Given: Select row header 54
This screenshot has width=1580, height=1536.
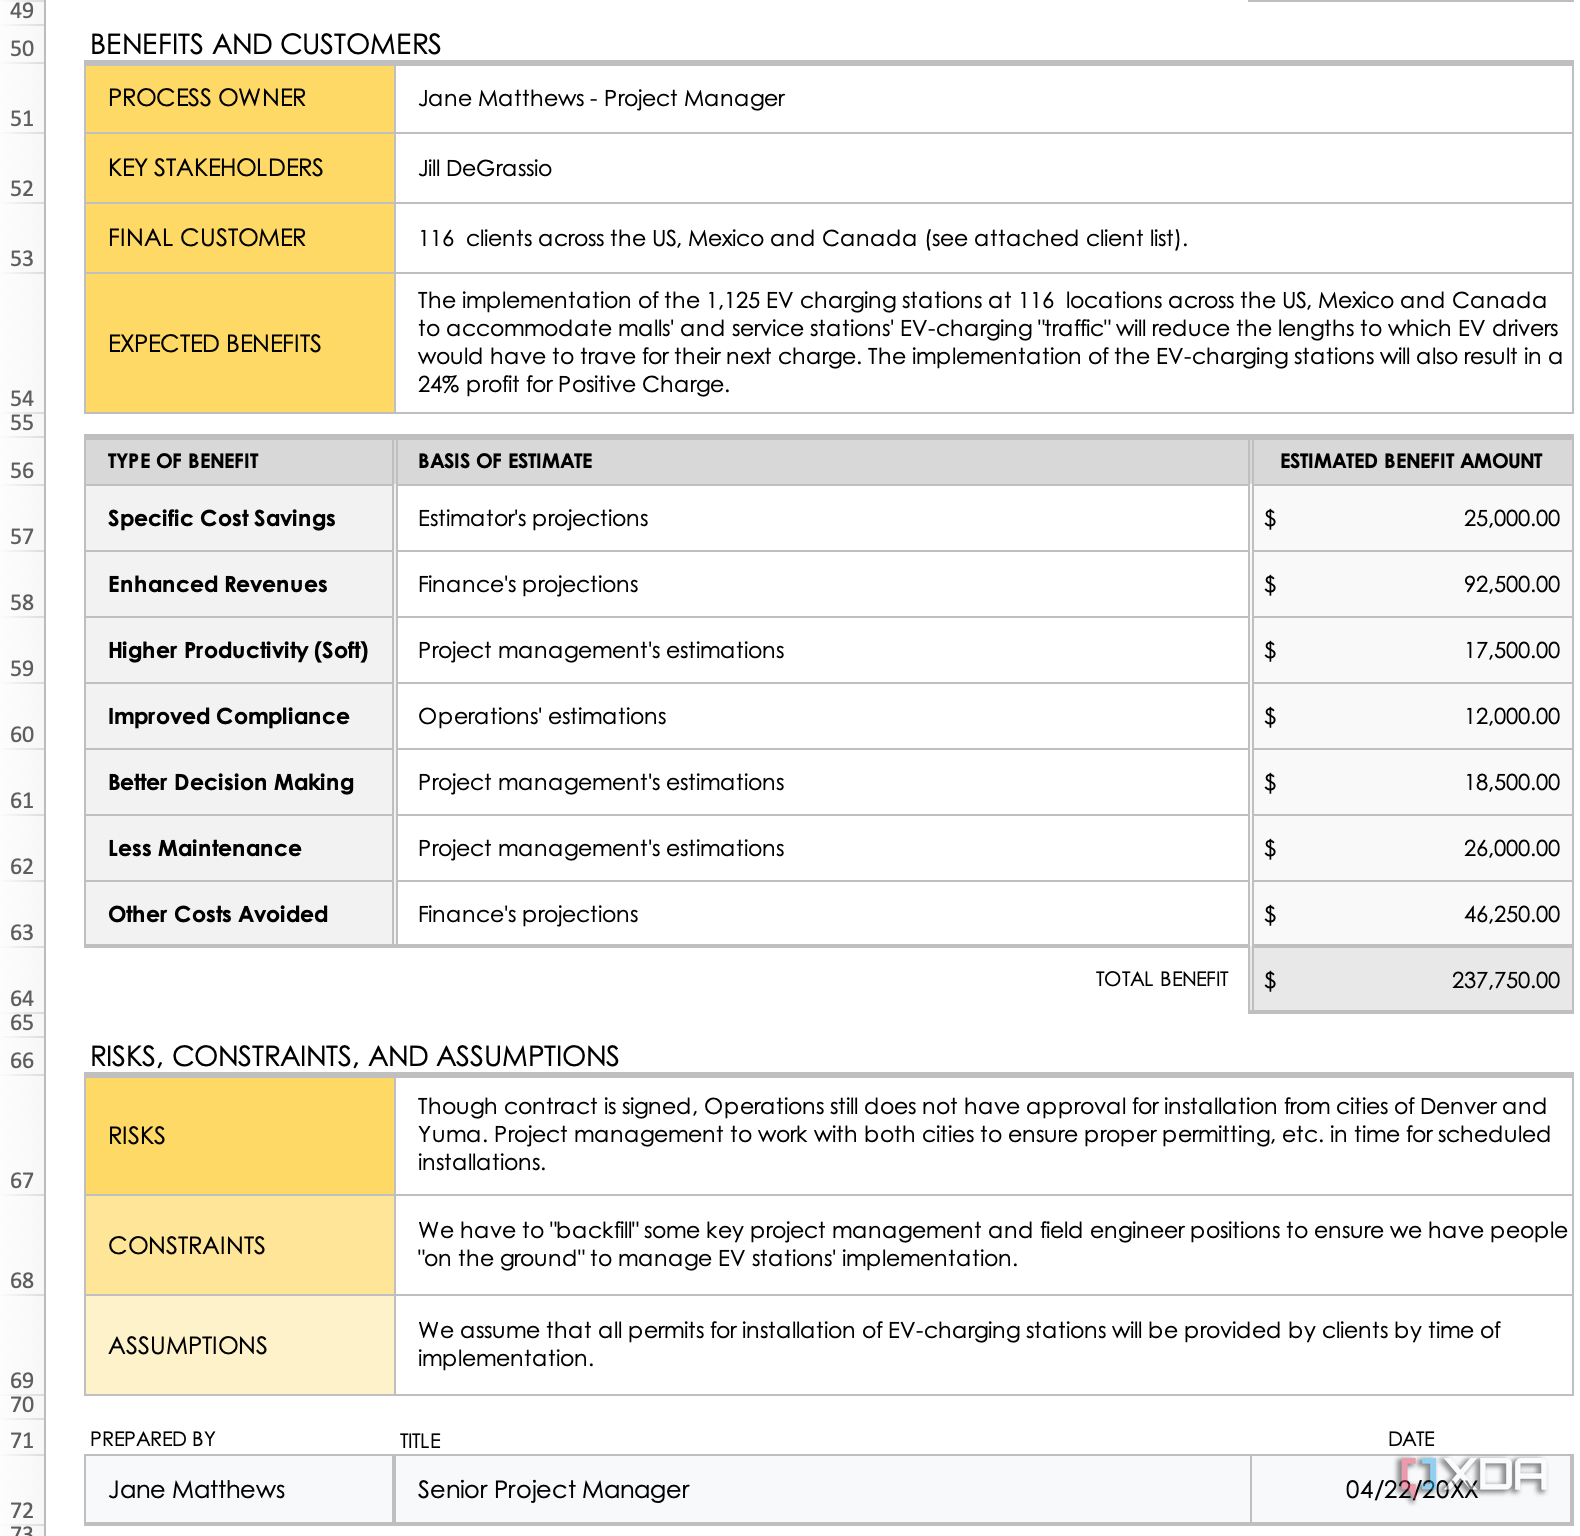Looking at the screenshot, I should (x=22, y=343).
